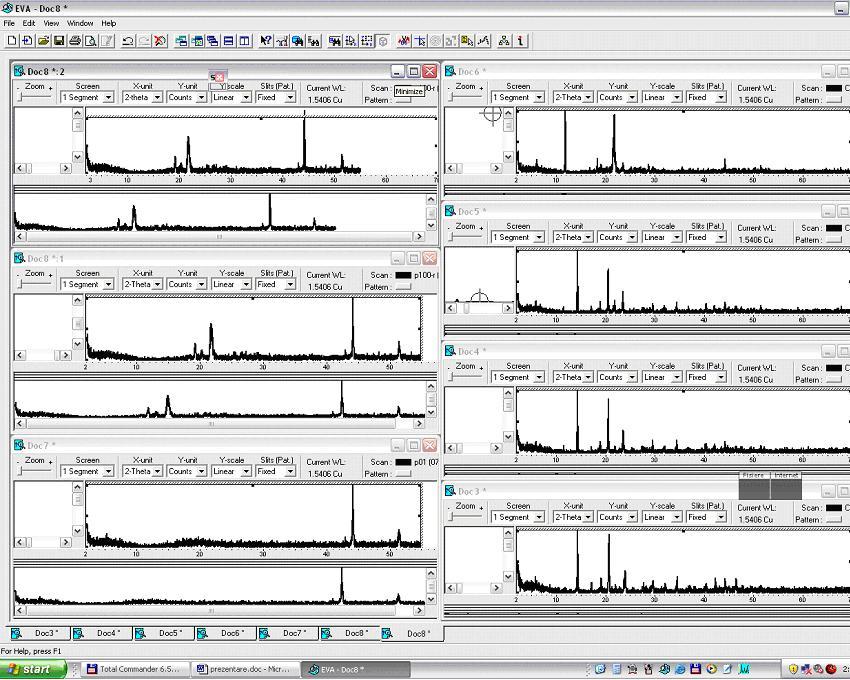The image size is (850, 680).
Task: Click the second window-arrangement toolbar icon
Action: coord(197,41)
